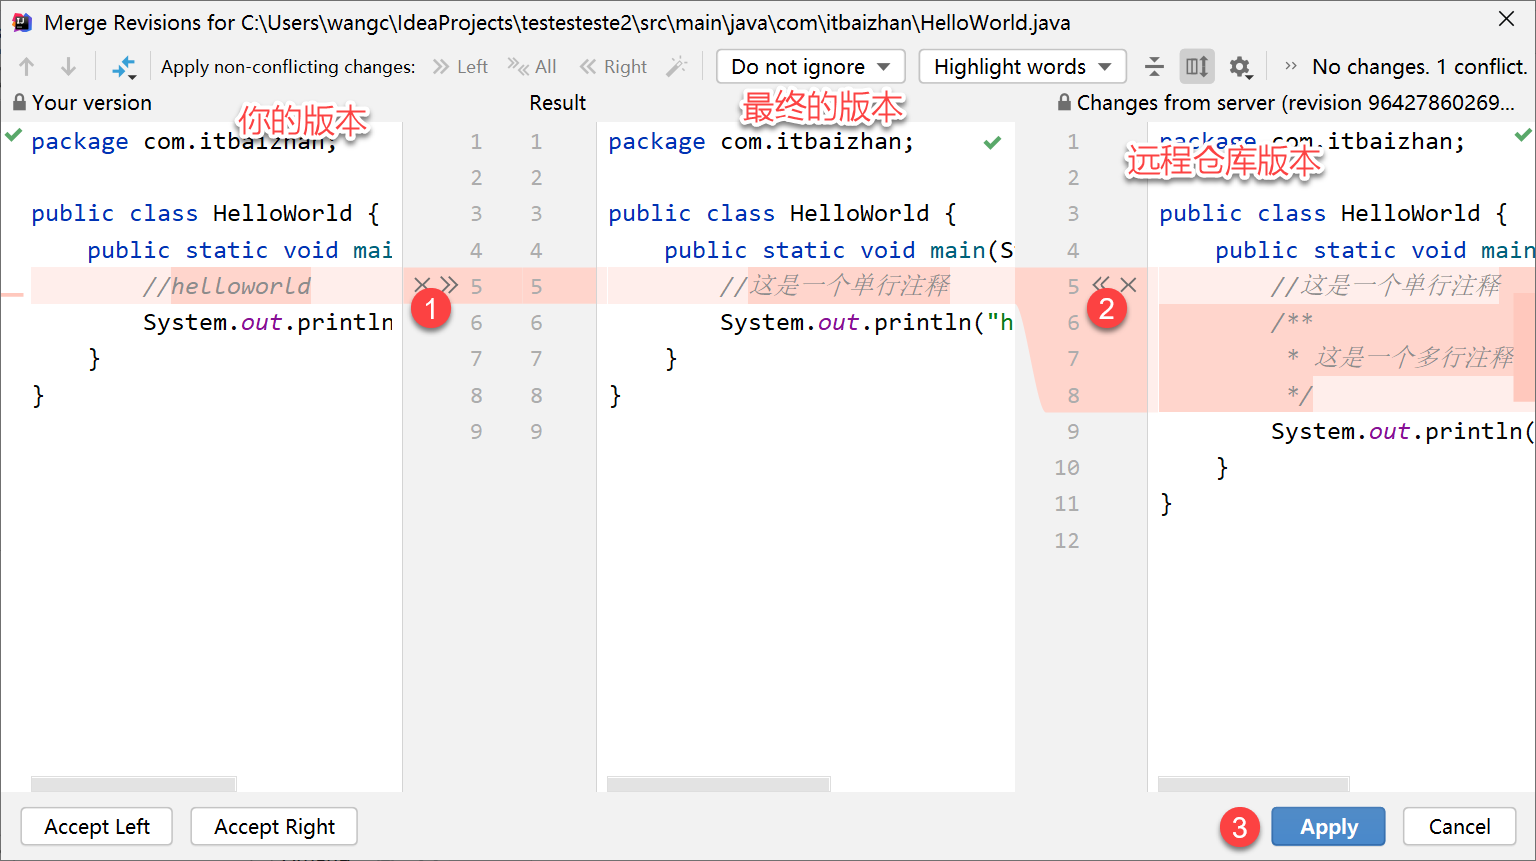Click the //helloworld comment in left pane
The image size is (1536, 861).
227,286
